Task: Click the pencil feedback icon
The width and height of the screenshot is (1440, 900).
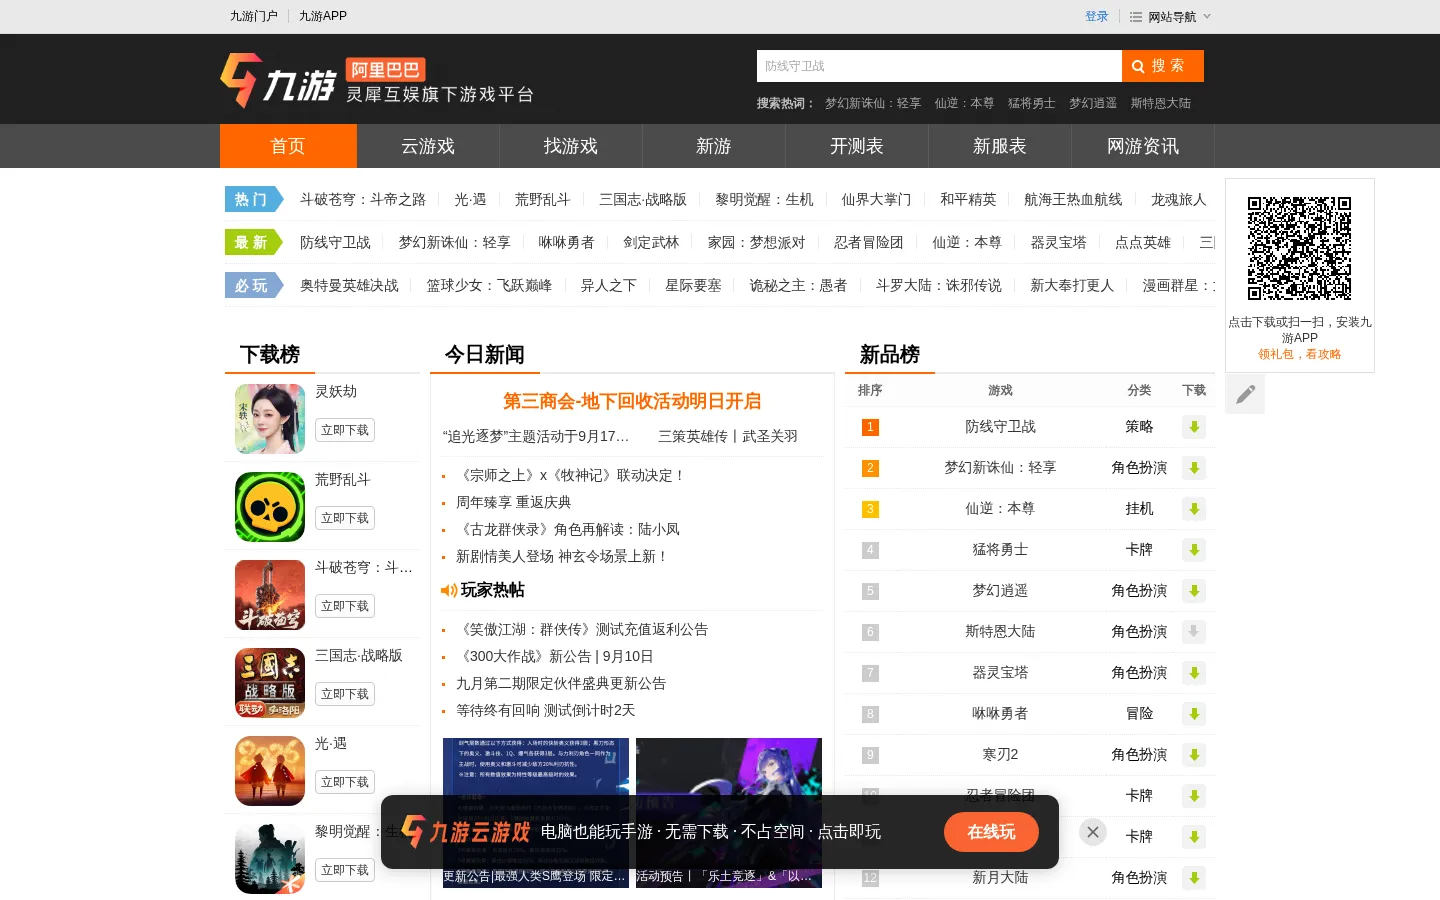Action: (1245, 394)
